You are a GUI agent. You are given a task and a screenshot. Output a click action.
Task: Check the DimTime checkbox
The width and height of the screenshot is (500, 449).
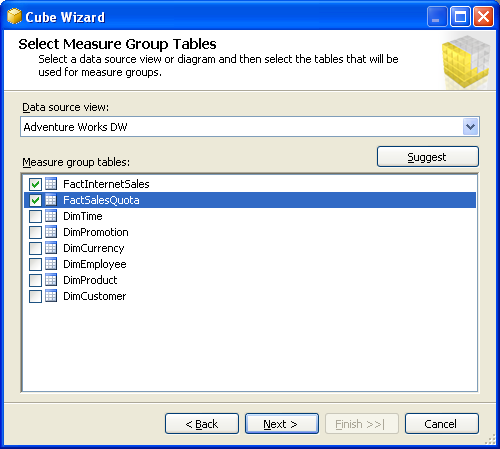(x=35, y=216)
